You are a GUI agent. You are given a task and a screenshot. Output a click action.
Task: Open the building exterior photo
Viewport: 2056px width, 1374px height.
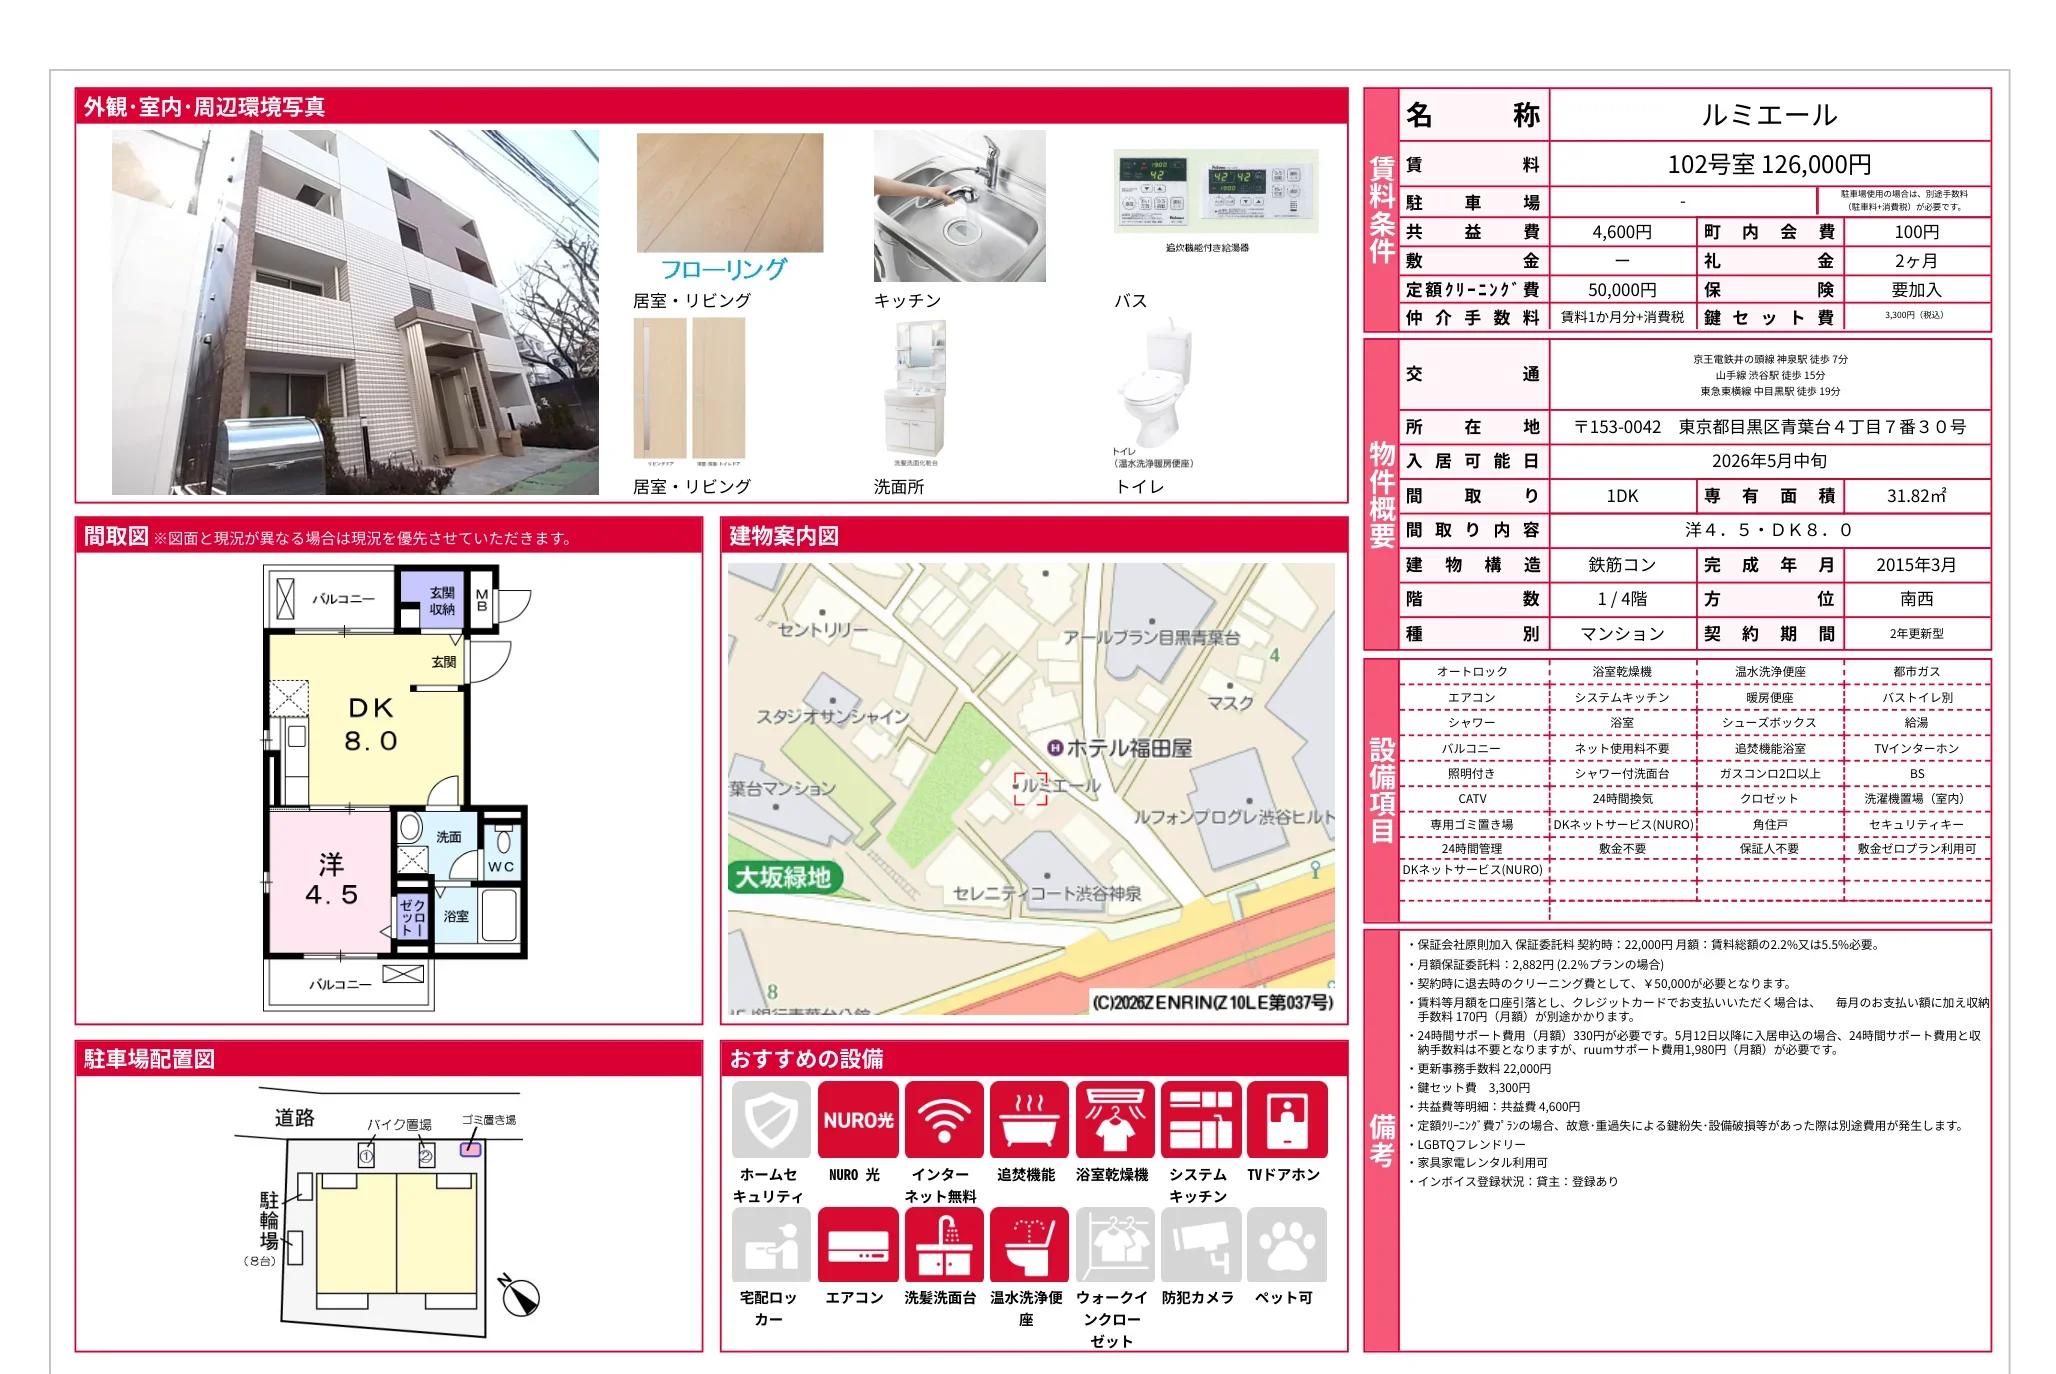click(355, 312)
